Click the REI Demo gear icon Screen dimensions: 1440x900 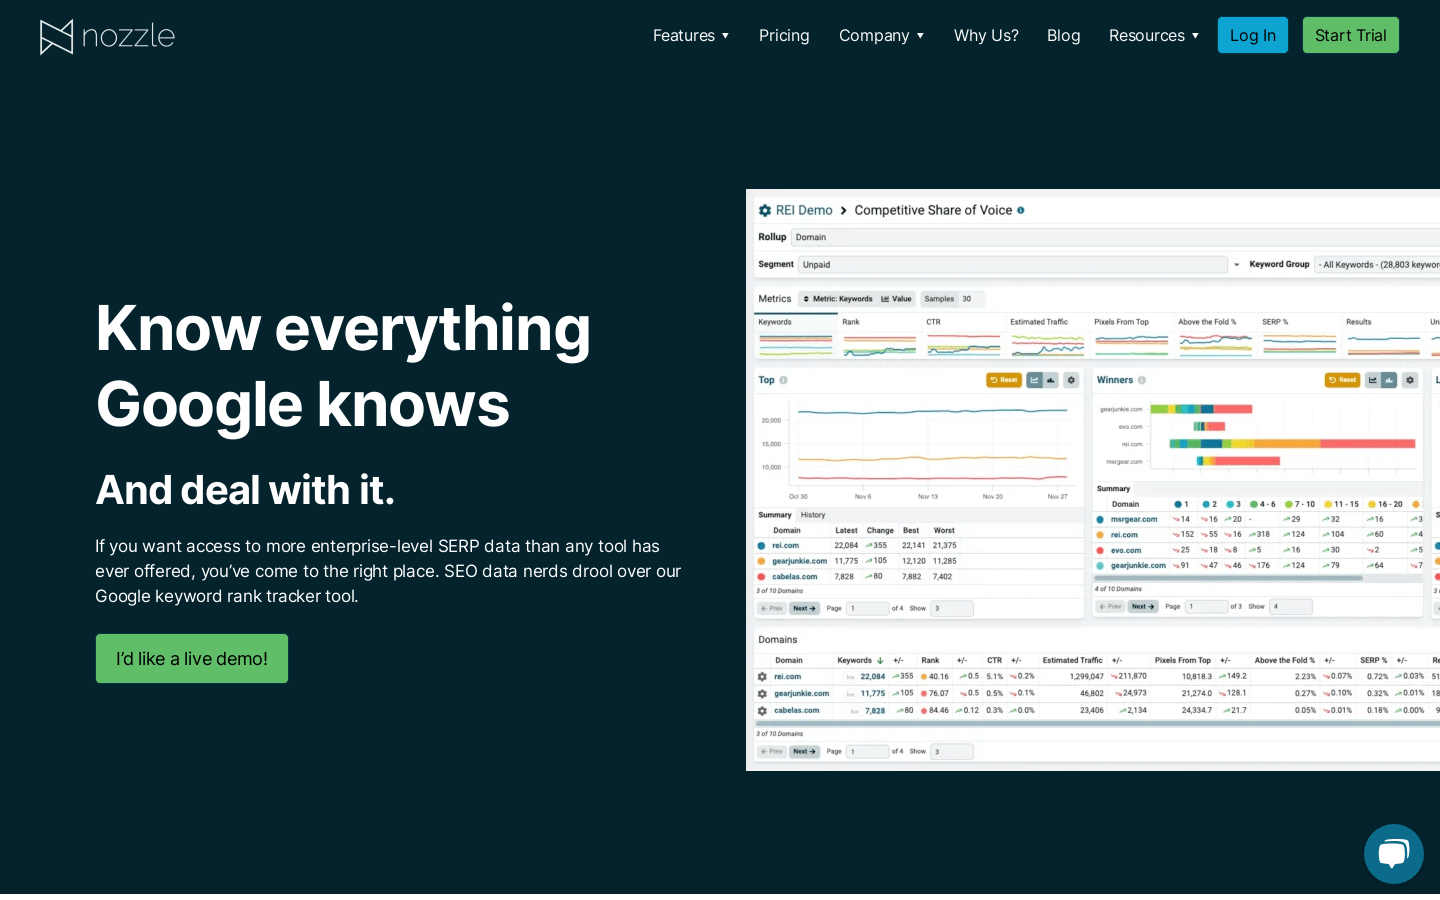[x=765, y=211]
